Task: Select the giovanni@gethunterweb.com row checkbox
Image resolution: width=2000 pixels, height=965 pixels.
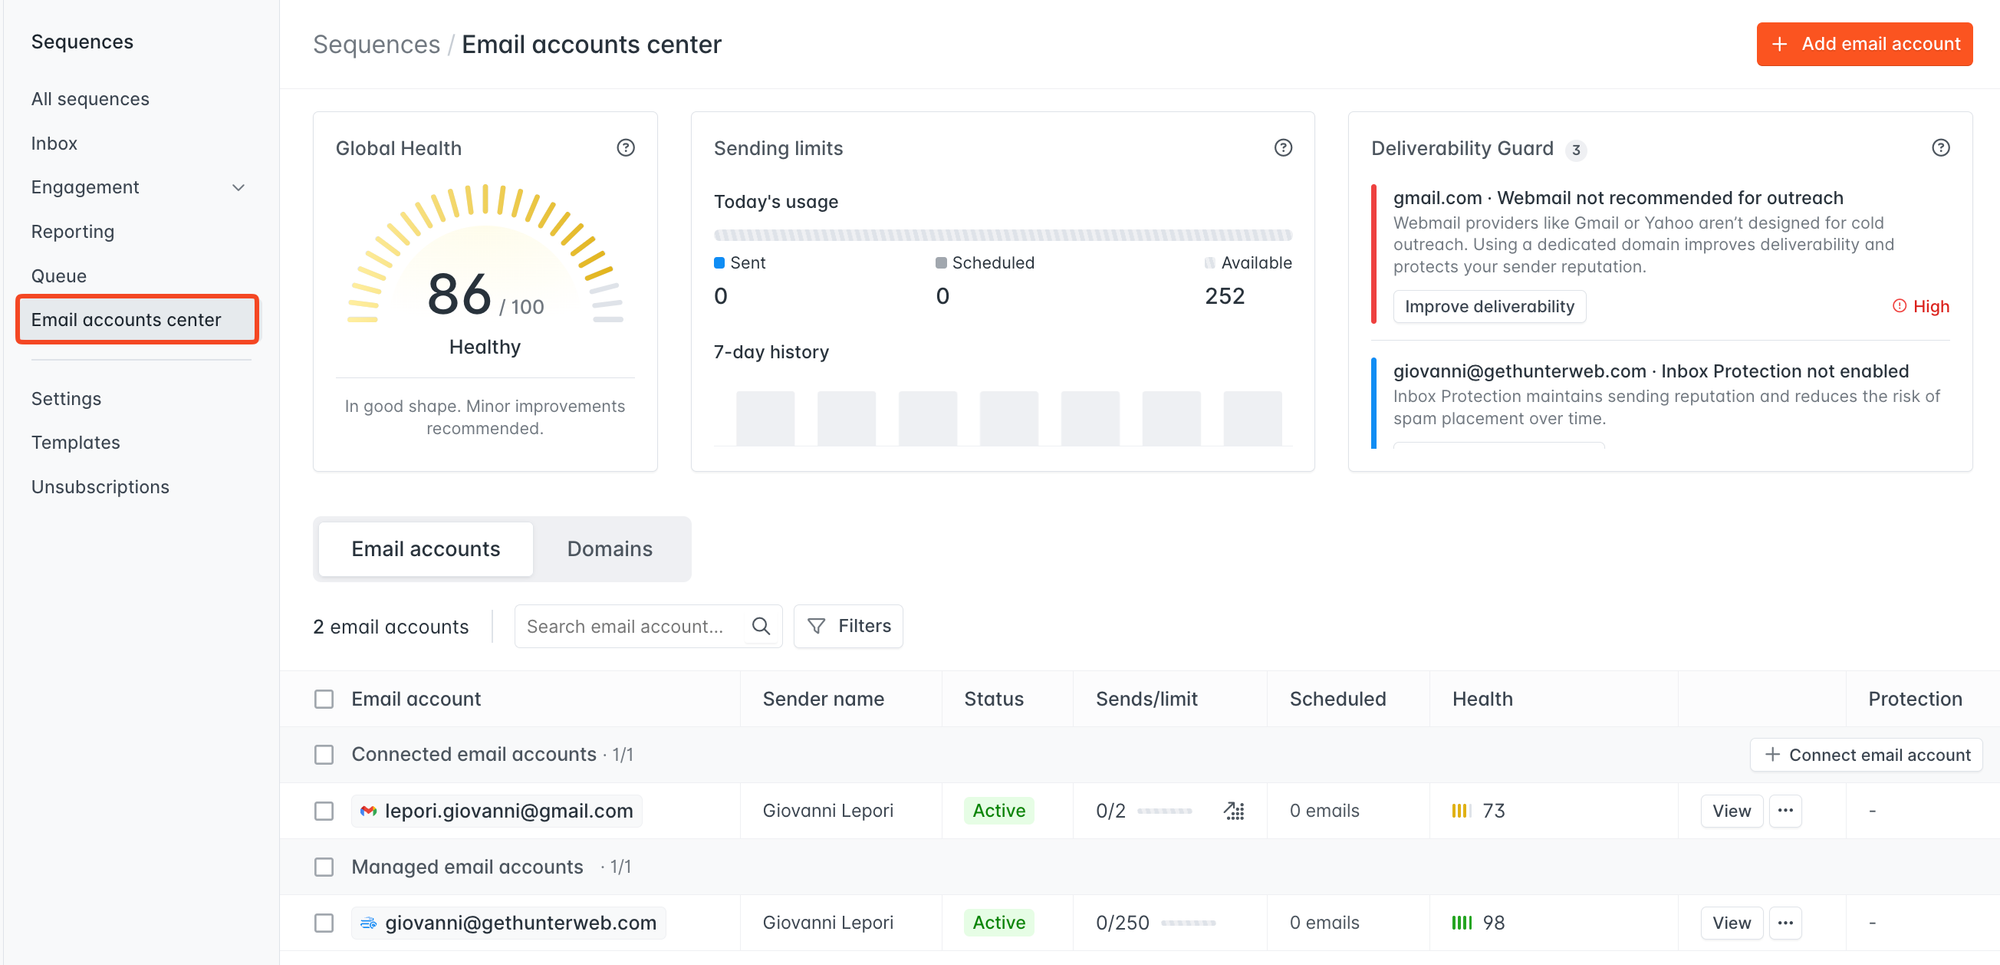Action: coord(324,923)
